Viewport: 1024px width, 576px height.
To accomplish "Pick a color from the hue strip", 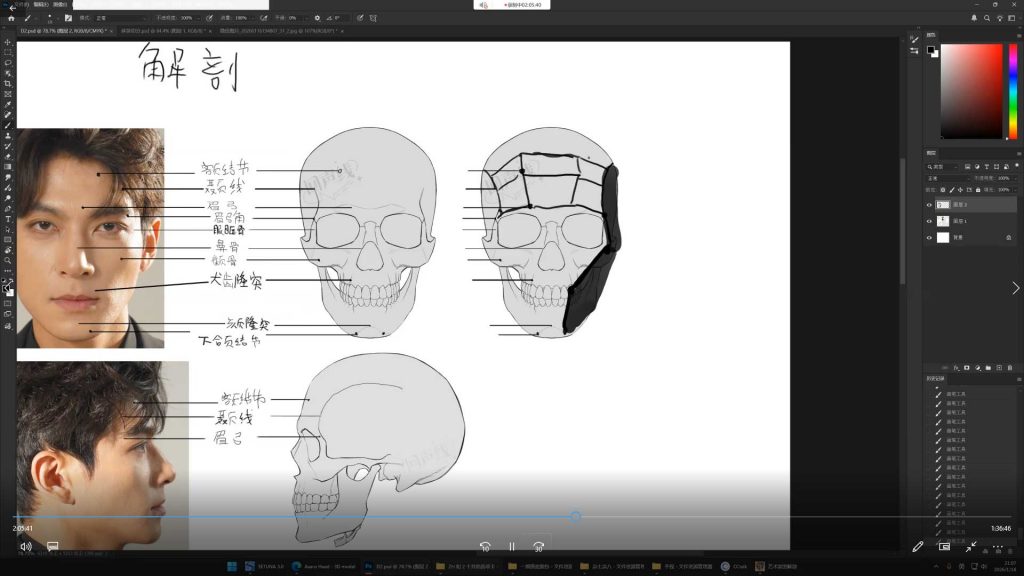I will (1012, 90).
